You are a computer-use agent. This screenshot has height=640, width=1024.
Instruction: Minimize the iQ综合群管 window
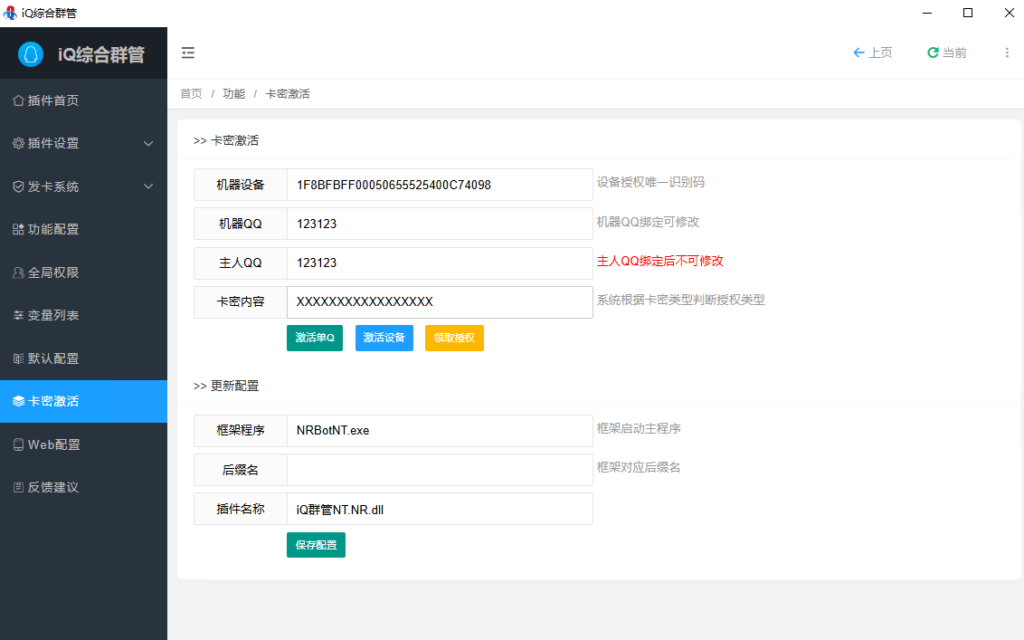[927, 13]
